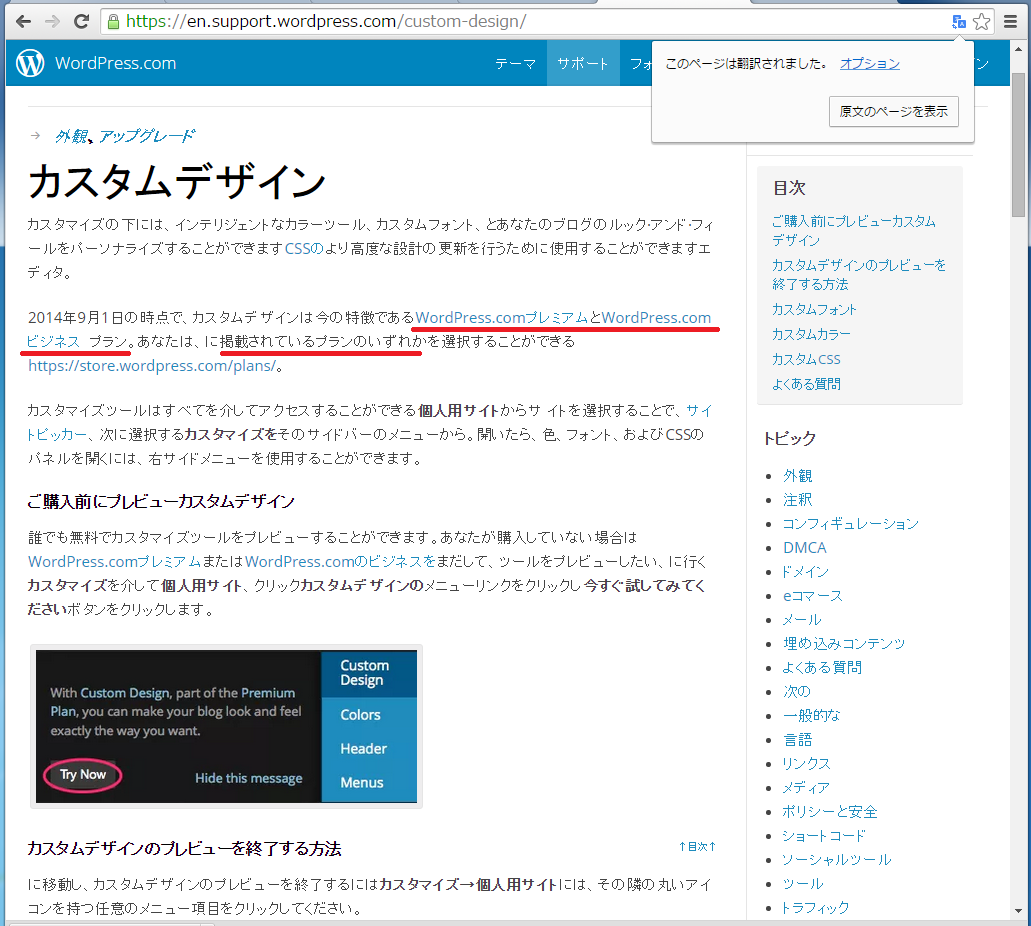Click the オプション link in translate popup

(x=869, y=64)
